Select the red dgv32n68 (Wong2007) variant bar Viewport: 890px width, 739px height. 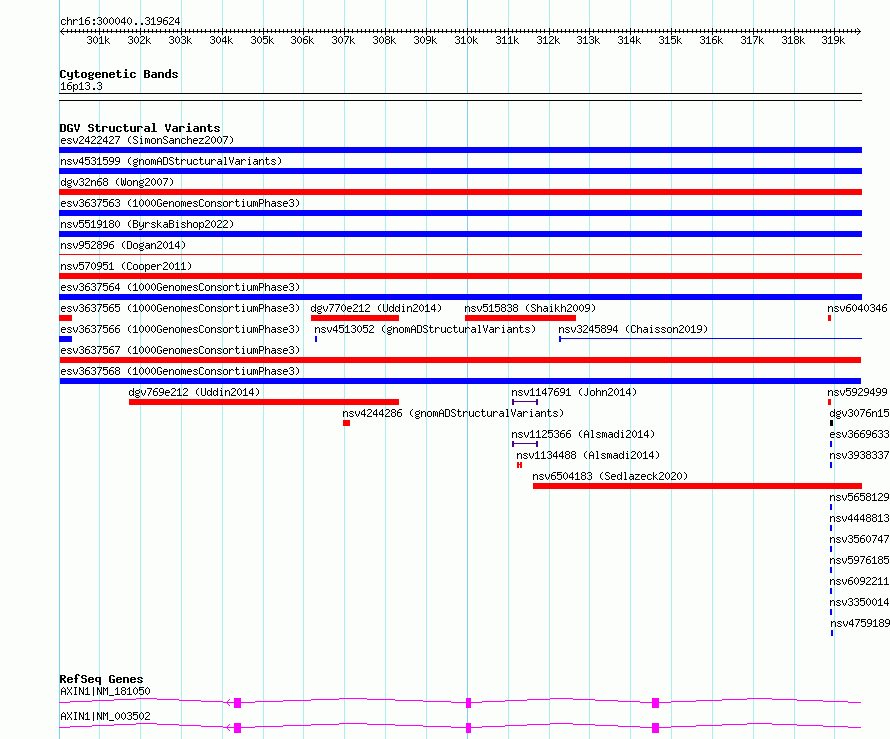point(460,192)
